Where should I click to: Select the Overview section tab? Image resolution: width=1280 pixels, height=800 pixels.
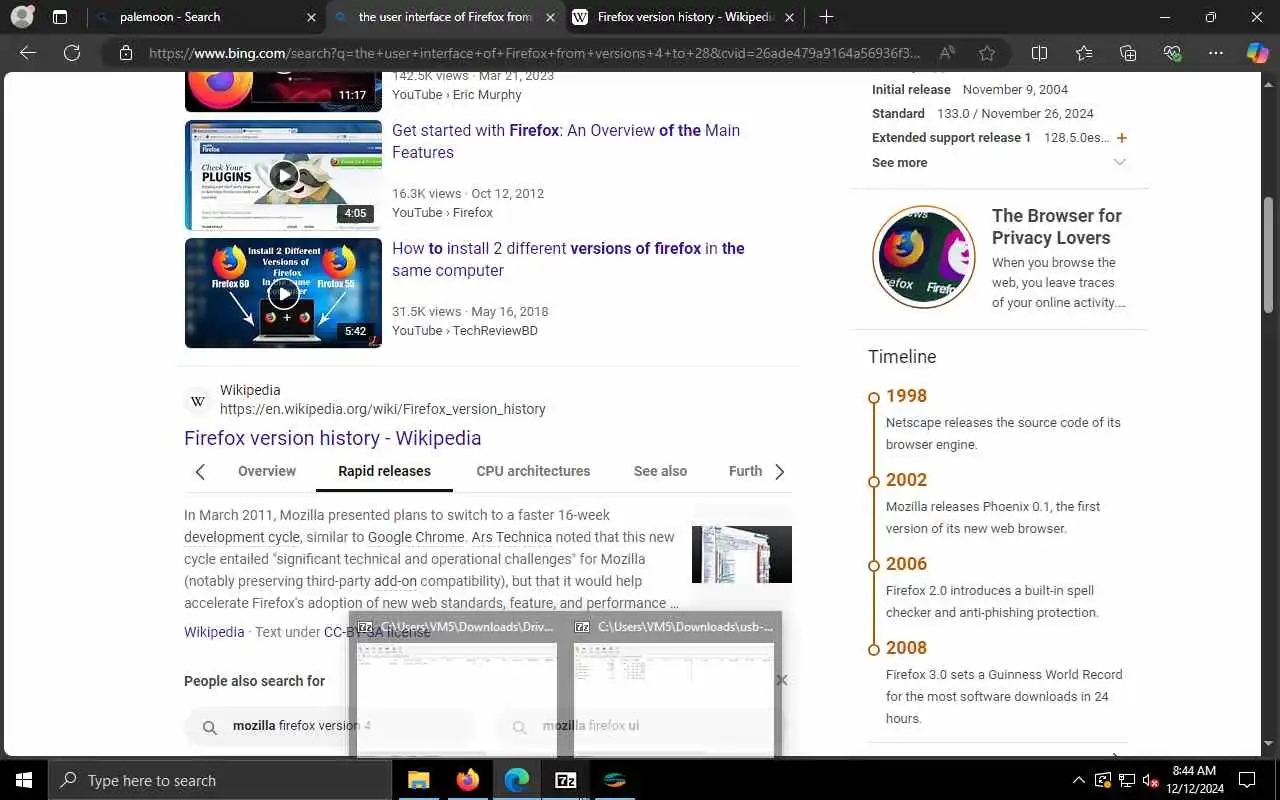(267, 471)
